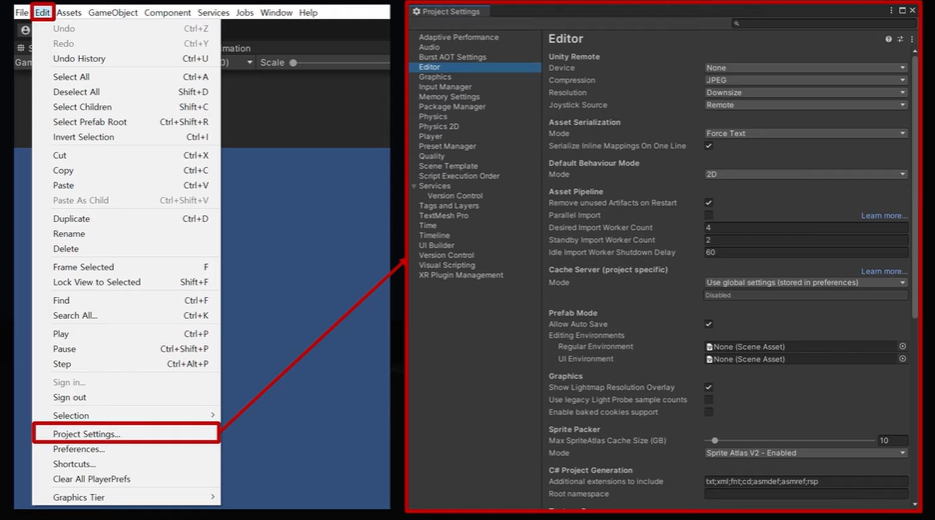Screen dimensions: 935x520
Task: Open Cache Server Mode dropdown
Action: 806,283
